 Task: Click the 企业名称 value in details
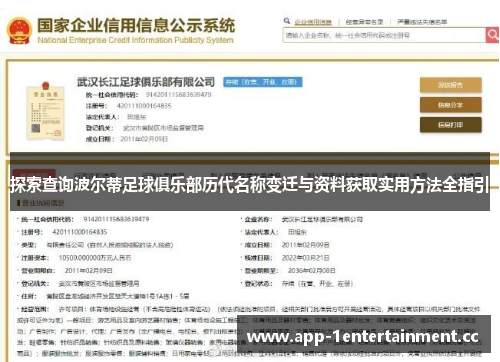pos(322,219)
